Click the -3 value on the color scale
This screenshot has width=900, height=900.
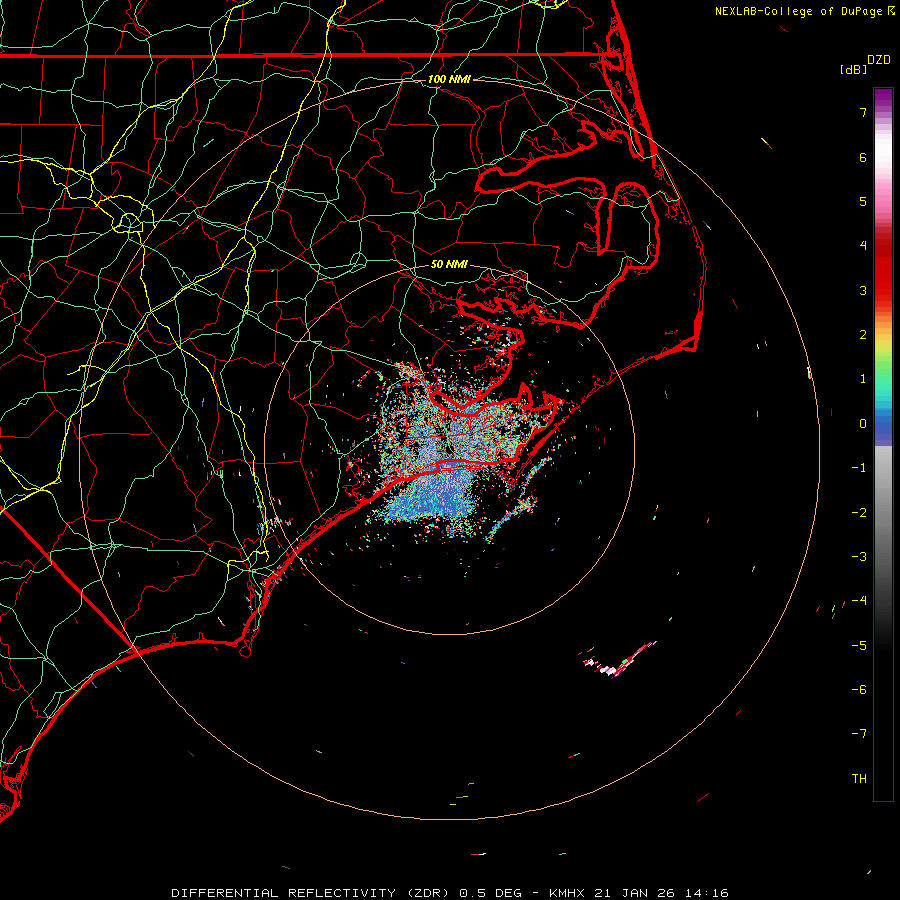coord(859,557)
